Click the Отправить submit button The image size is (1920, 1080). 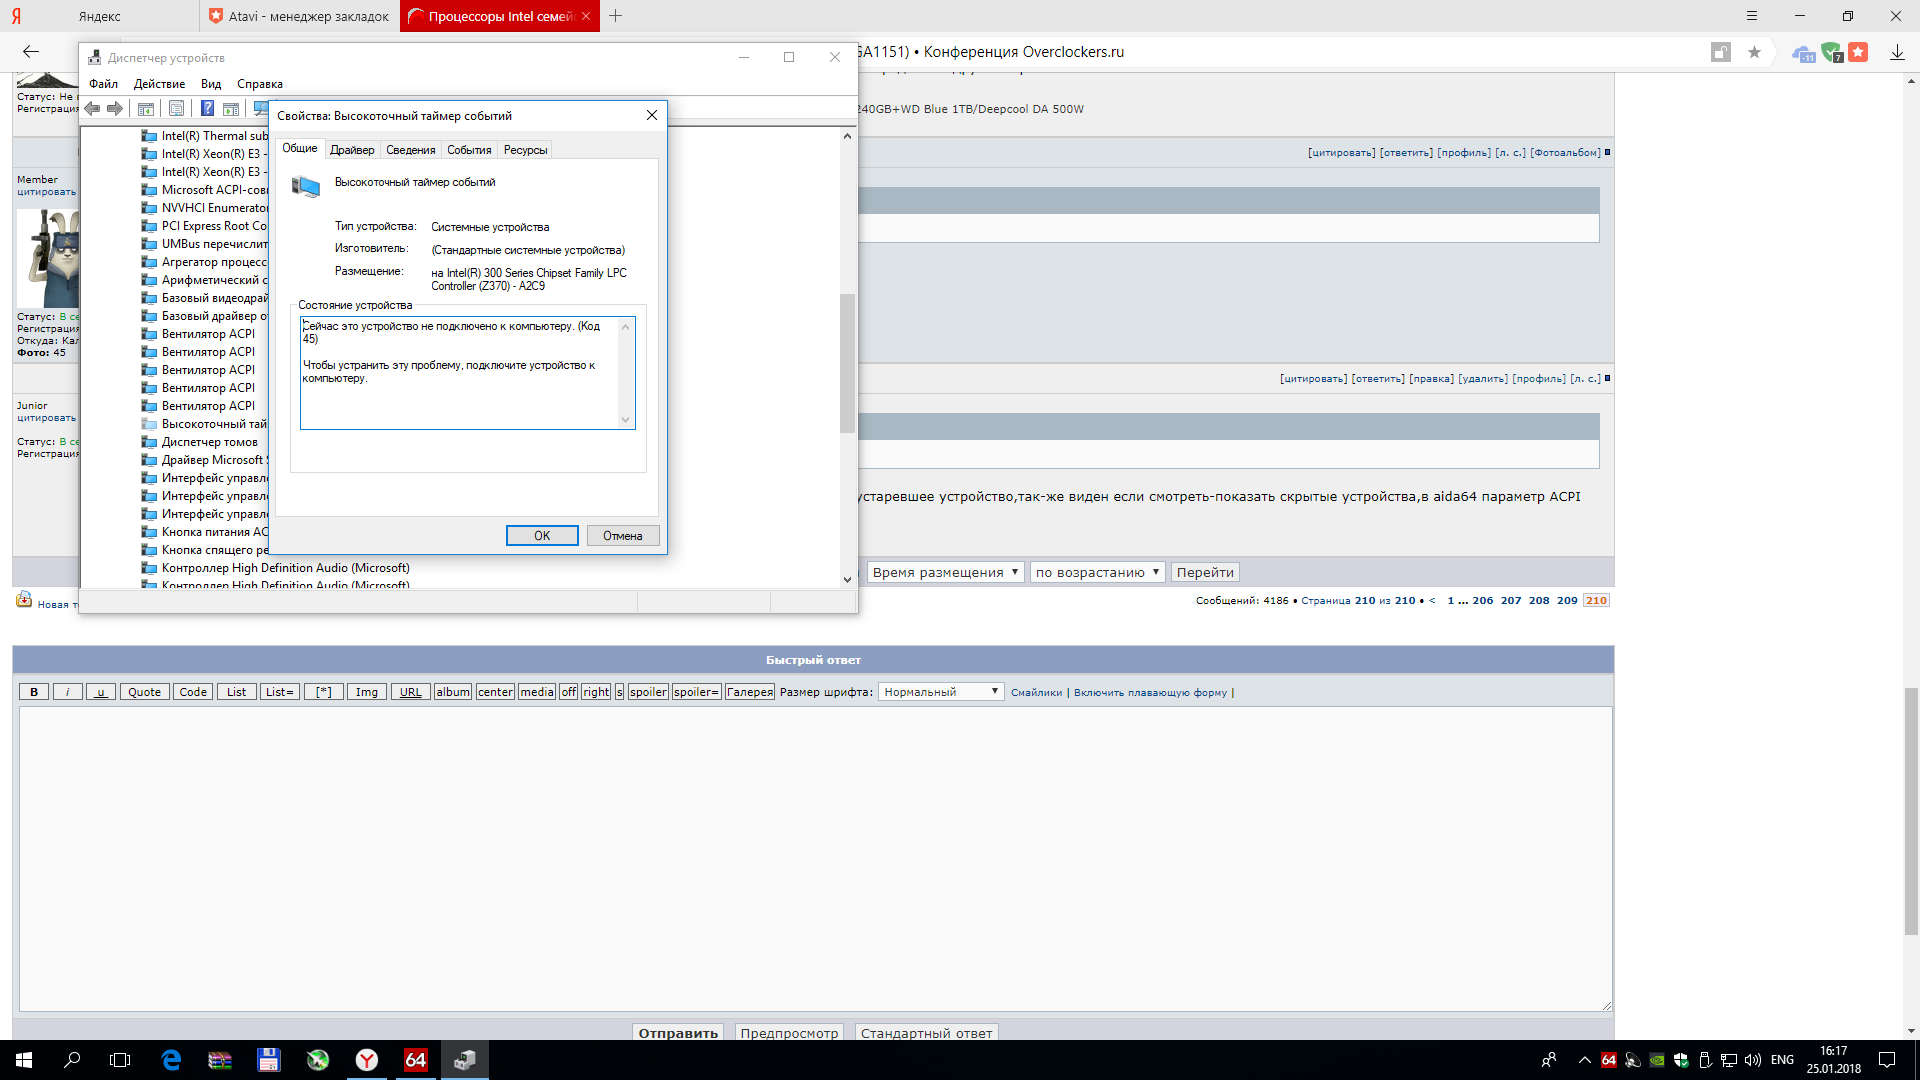pos(678,1032)
